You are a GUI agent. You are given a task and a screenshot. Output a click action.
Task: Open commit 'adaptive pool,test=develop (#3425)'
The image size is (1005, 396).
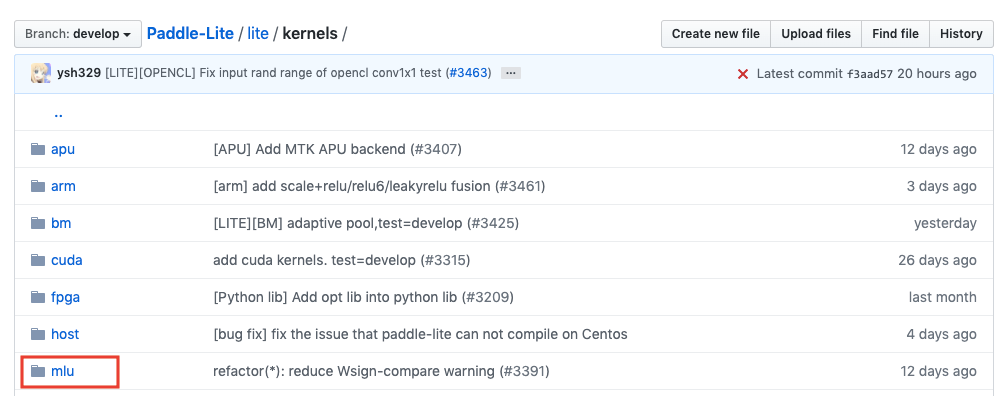[x=366, y=223]
